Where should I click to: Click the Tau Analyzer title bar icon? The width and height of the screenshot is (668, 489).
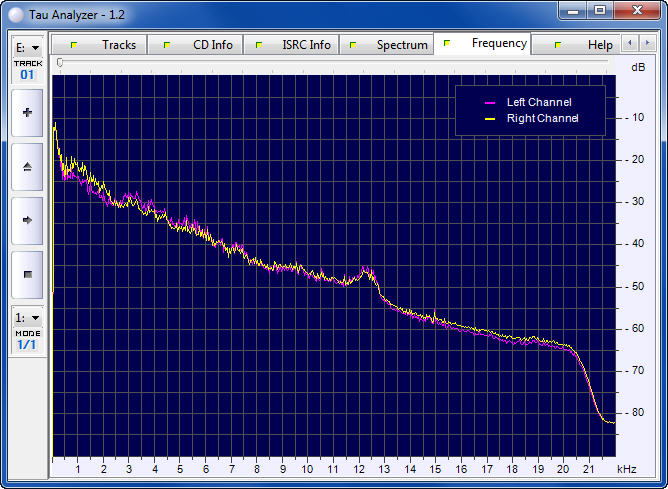(x=16, y=13)
